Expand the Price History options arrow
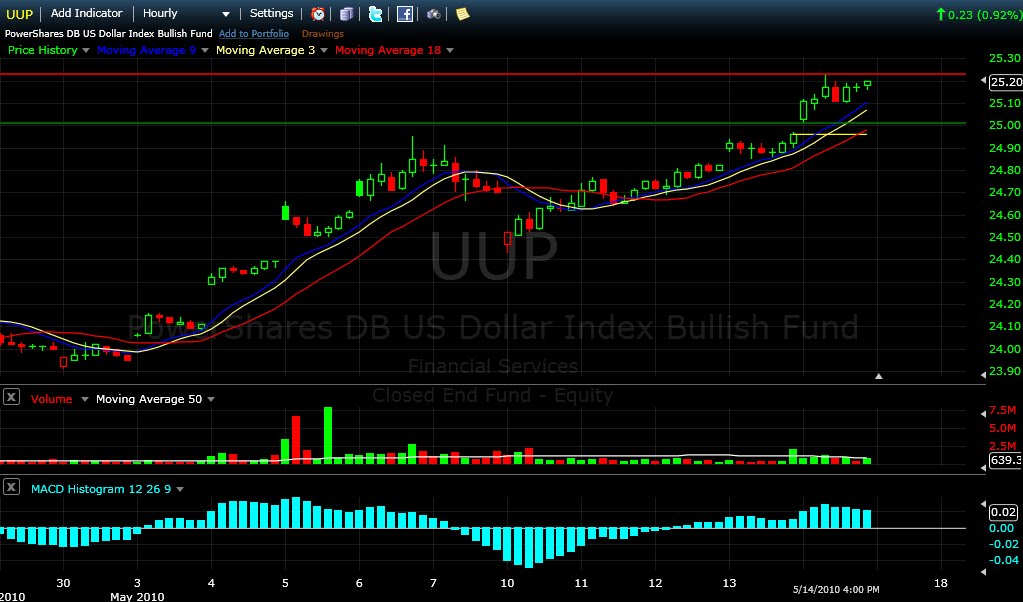1023x602 pixels. pyautogui.click(x=85, y=50)
